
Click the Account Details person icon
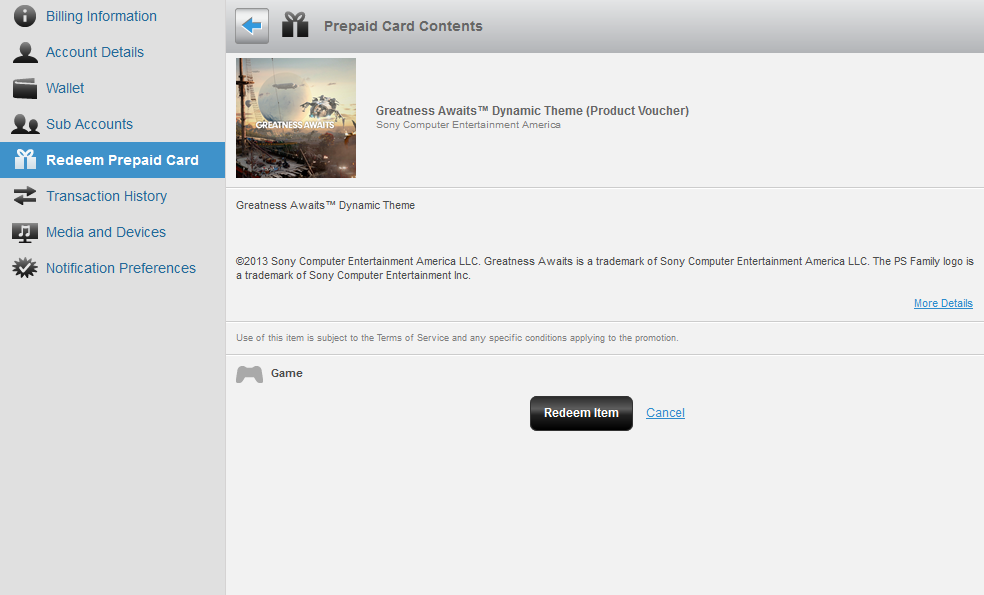pyautogui.click(x=25, y=52)
